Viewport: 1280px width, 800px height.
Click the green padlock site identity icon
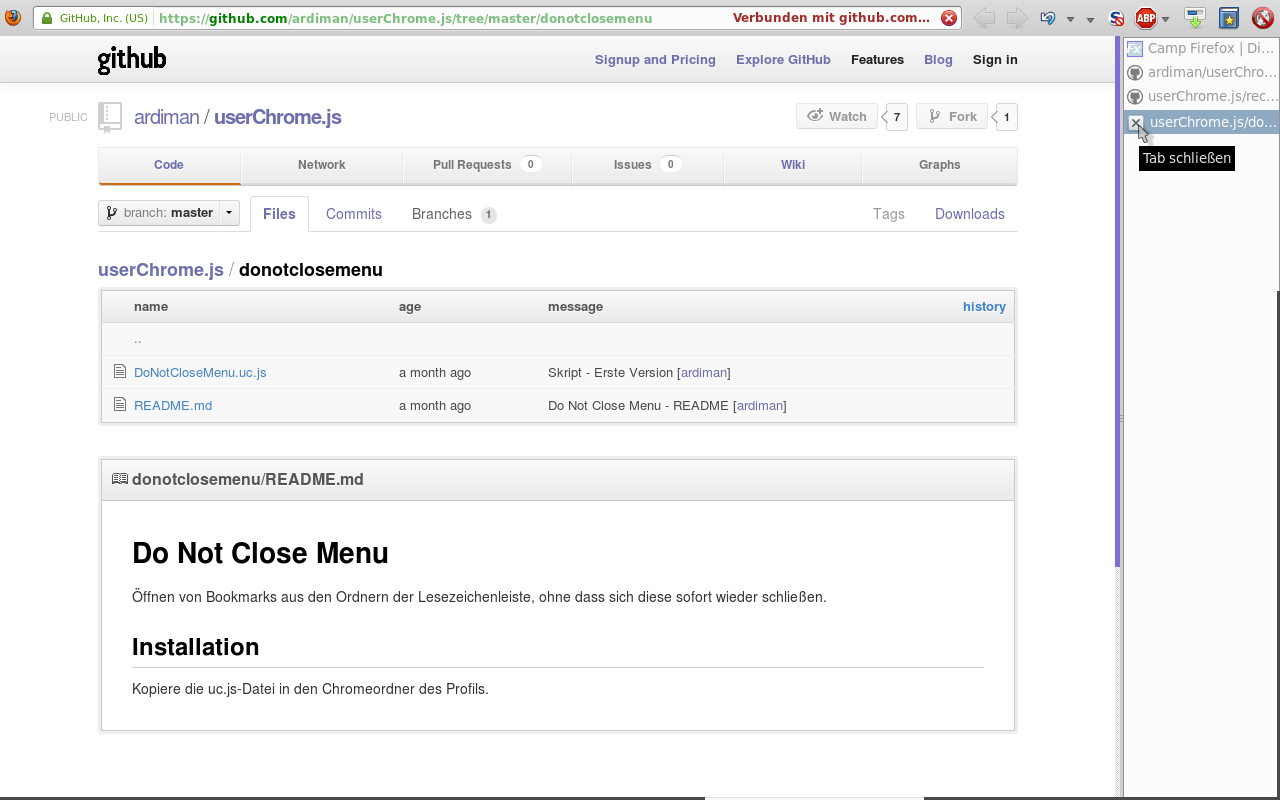pyautogui.click(x=47, y=18)
